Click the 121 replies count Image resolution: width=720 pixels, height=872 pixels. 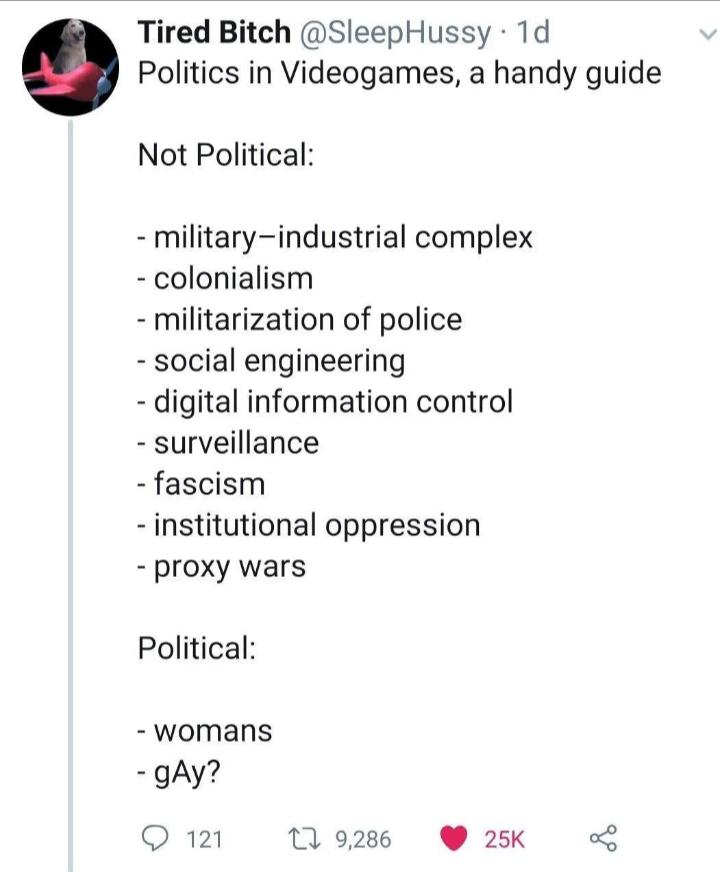206,839
